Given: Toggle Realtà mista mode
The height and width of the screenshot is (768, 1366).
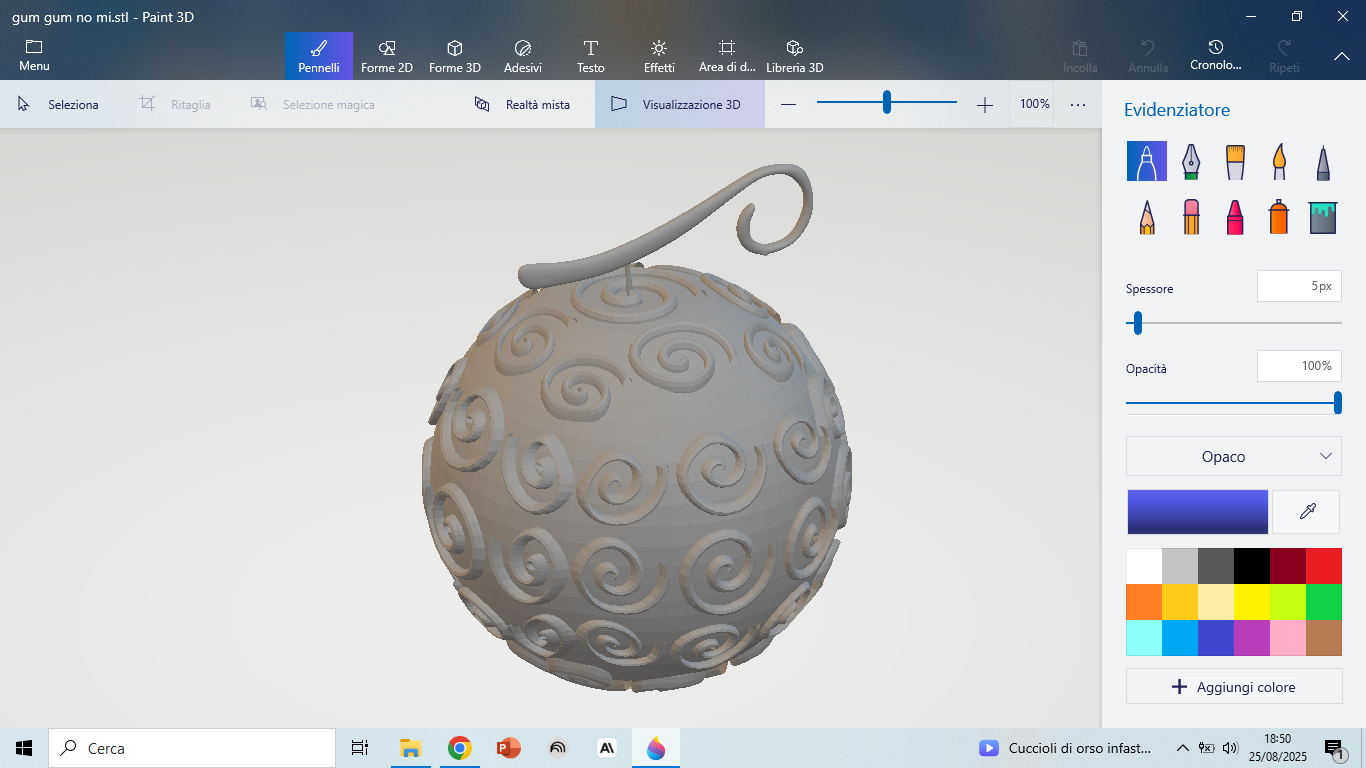Looking at the screenshot, I should pyautogui.click(x=523, y=104).
